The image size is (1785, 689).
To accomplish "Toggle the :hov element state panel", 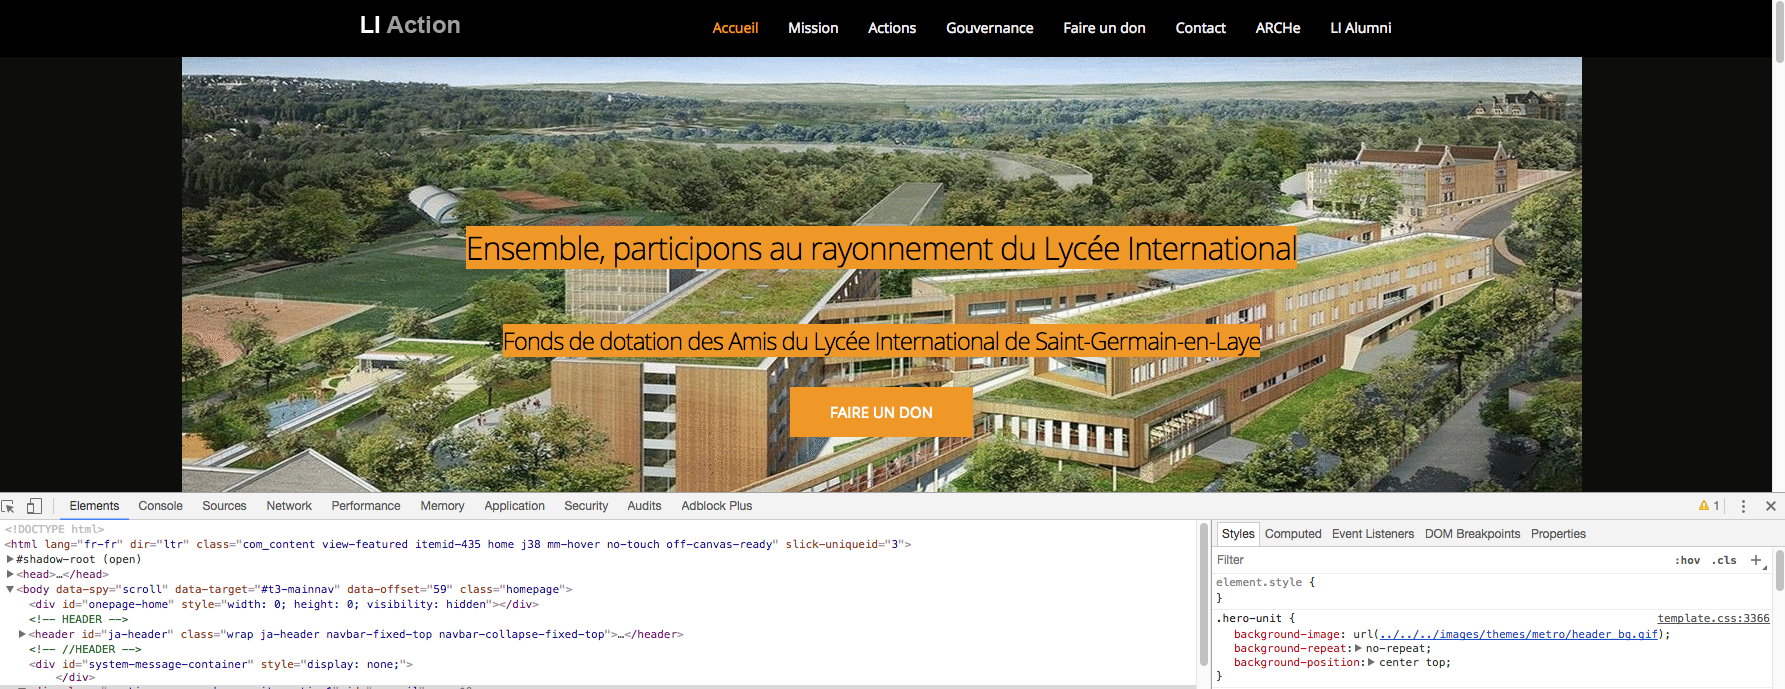I will (1687, 560).
